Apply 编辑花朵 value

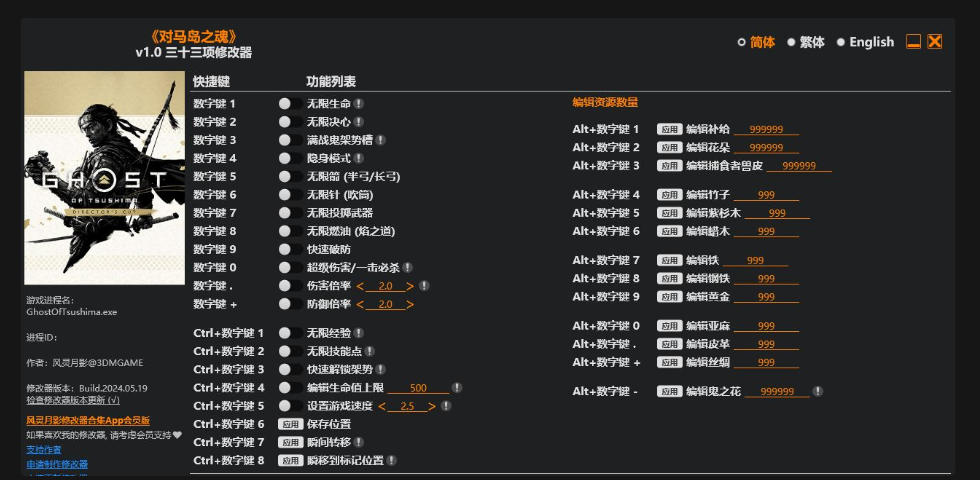point(669,148)
